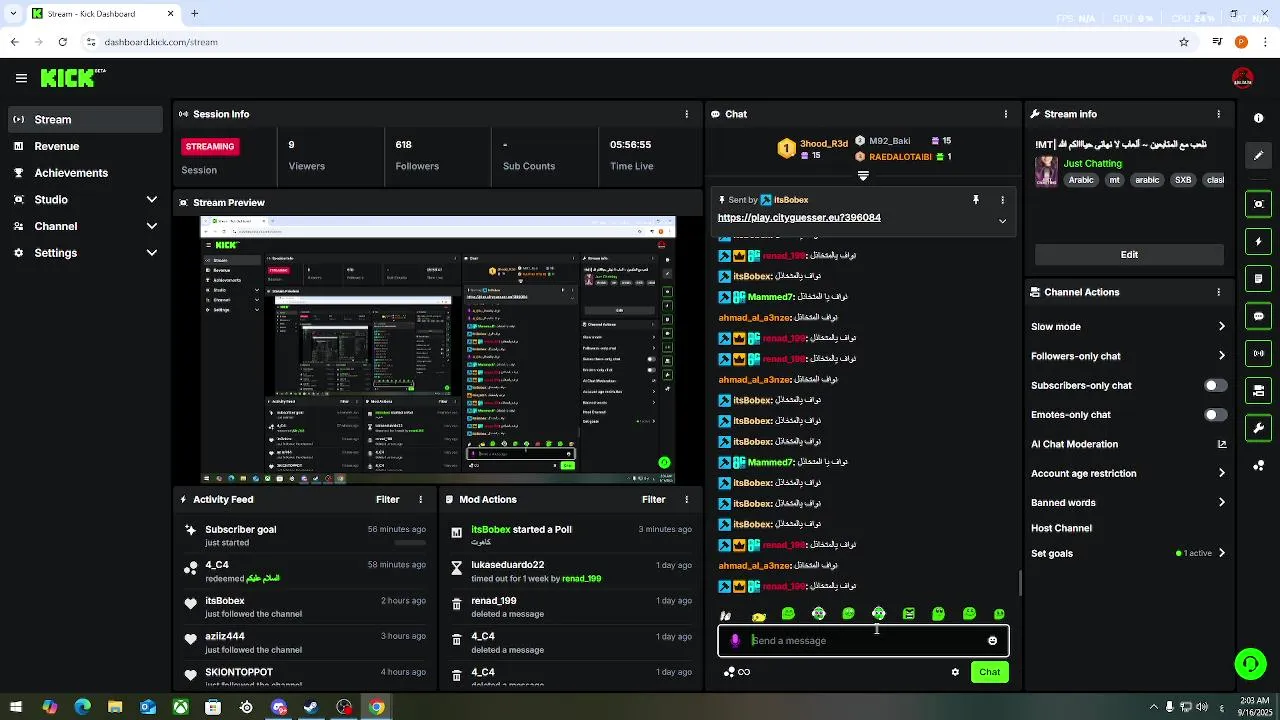Toggle the channel actions widget icon
Image resolution: width=1280 pixels, height=720 pixels.
coord(1258,390)
